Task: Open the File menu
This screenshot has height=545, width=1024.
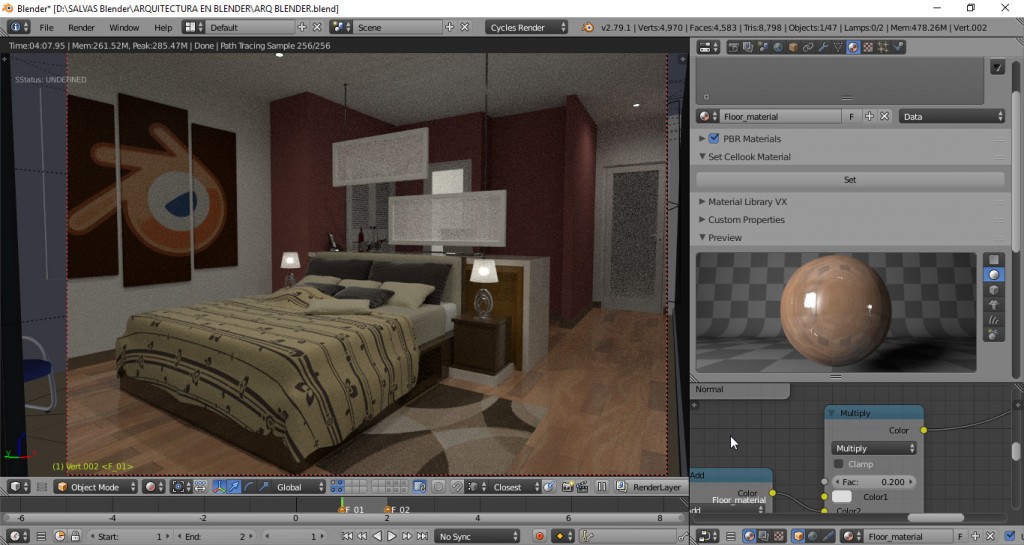Action: [x=46, y=27]
